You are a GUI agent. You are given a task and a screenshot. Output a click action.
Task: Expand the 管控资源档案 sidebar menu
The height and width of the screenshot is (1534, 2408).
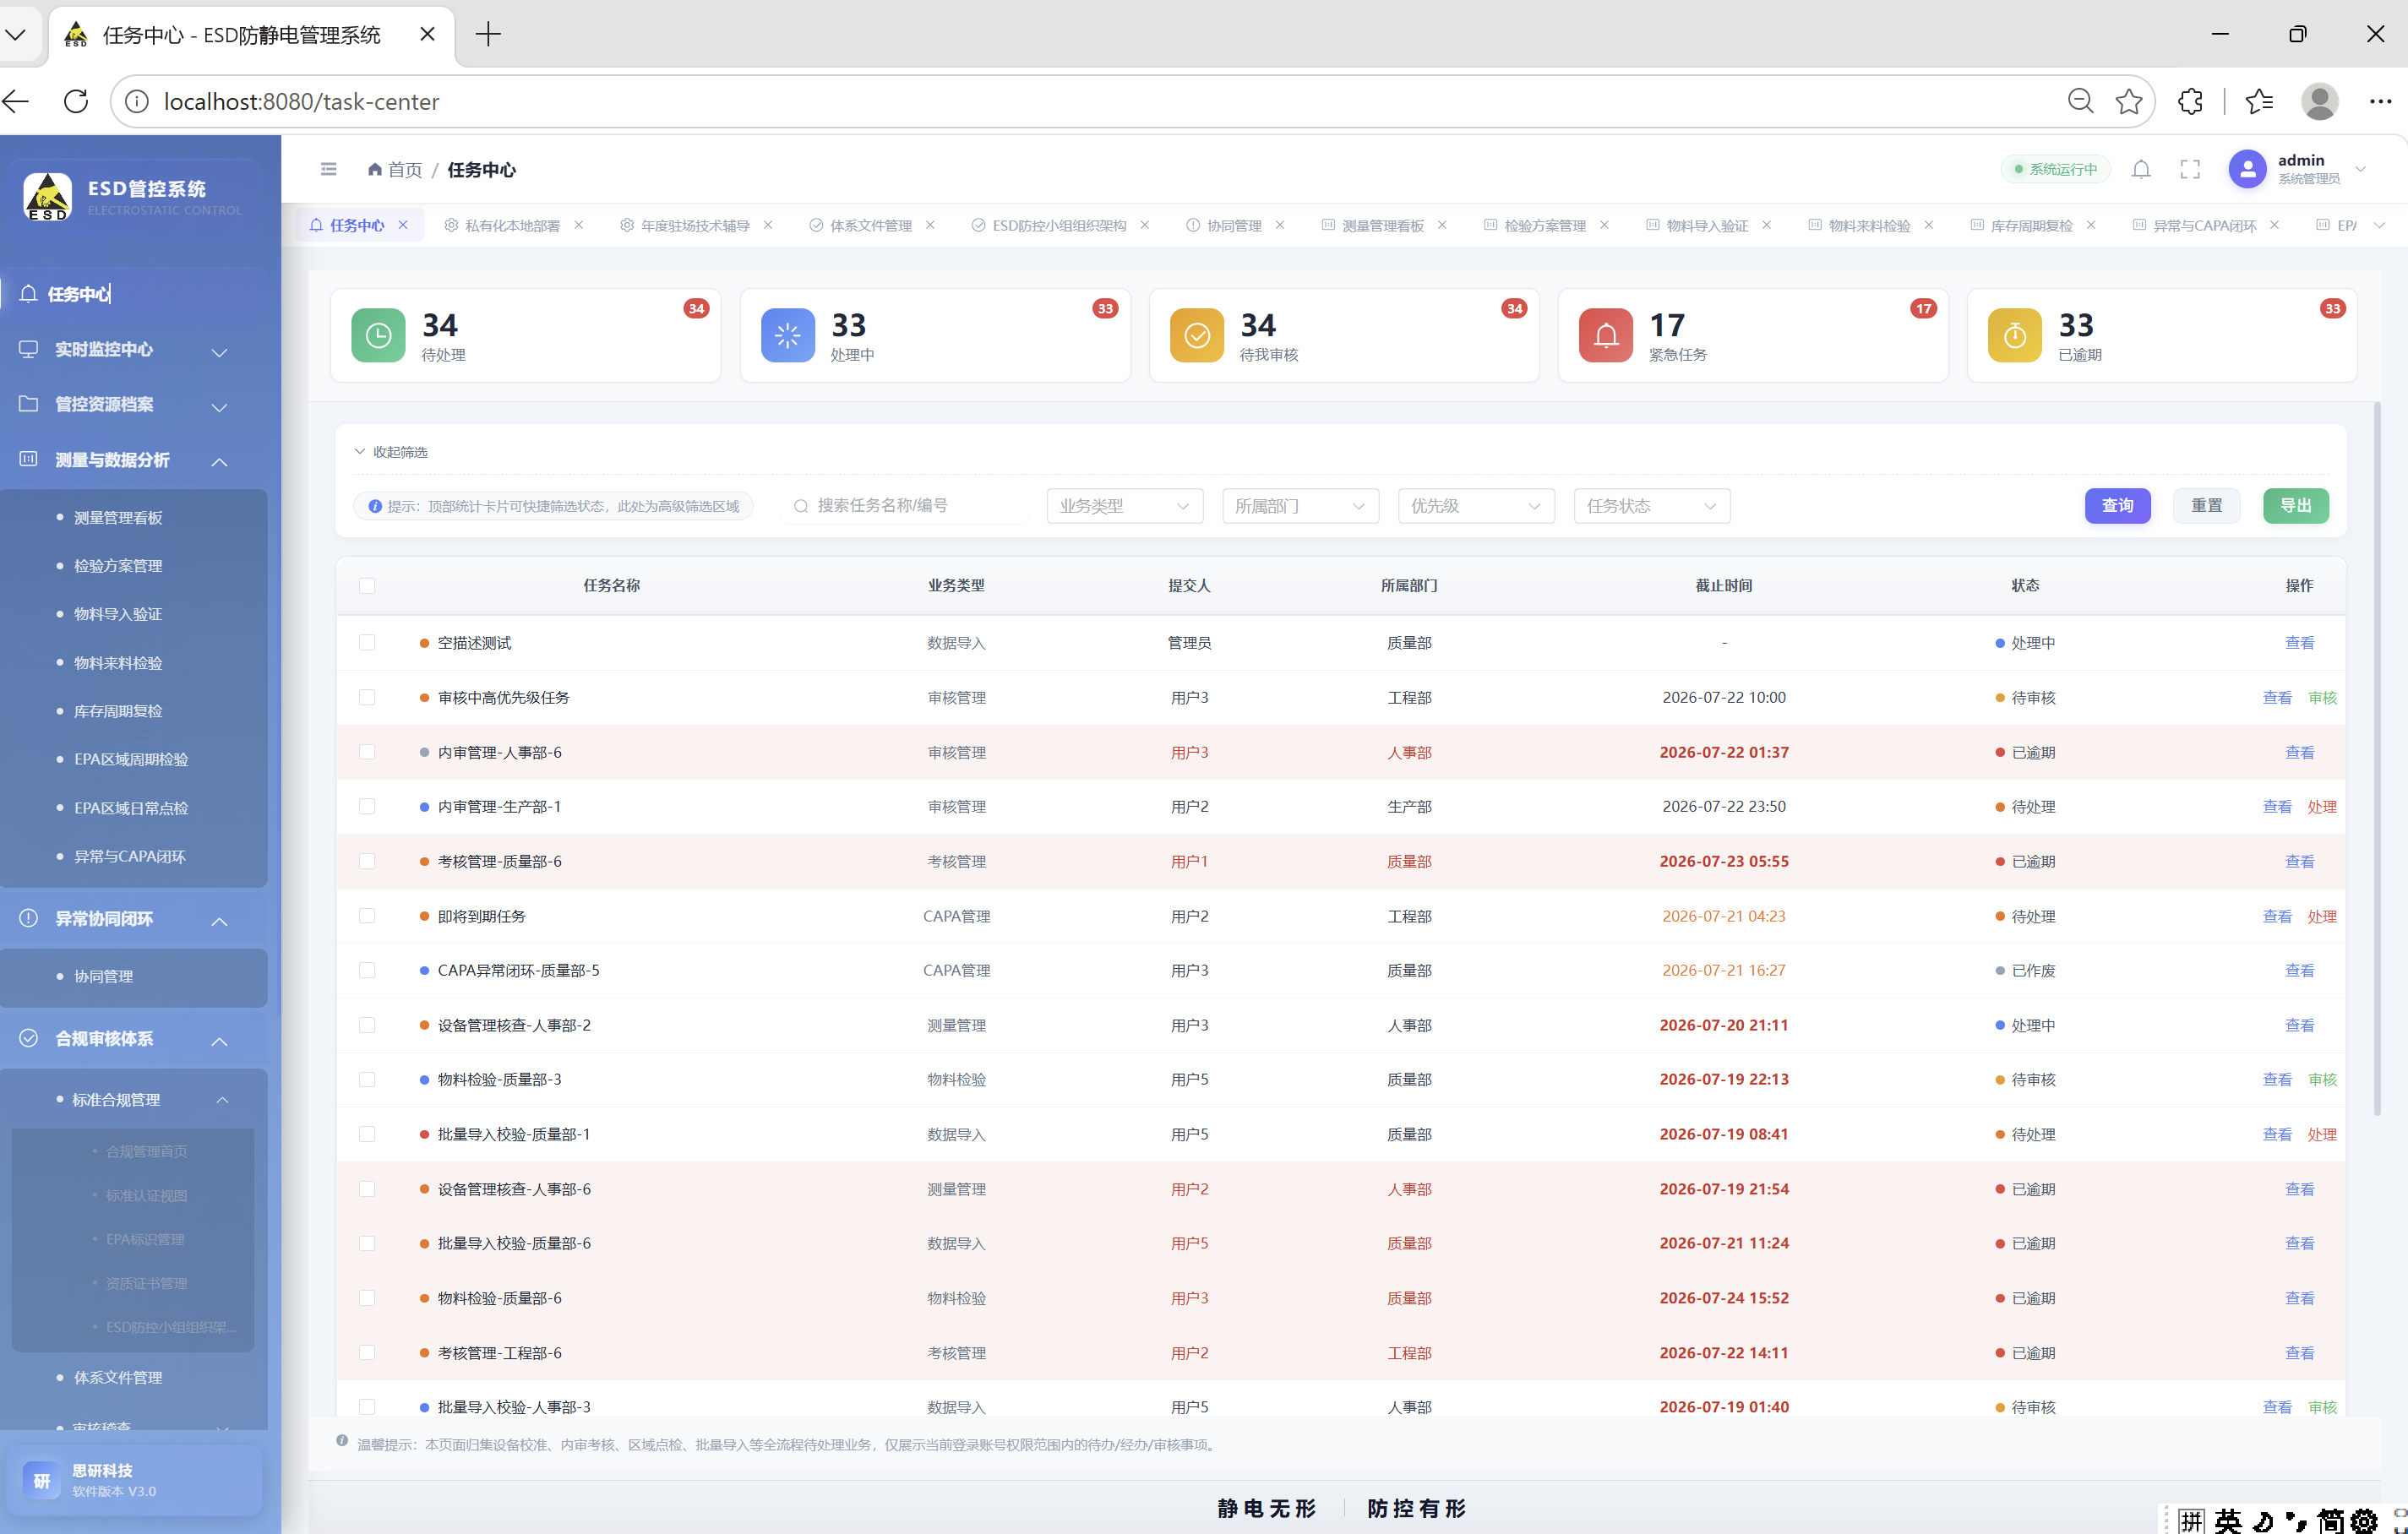pos(134,404)
